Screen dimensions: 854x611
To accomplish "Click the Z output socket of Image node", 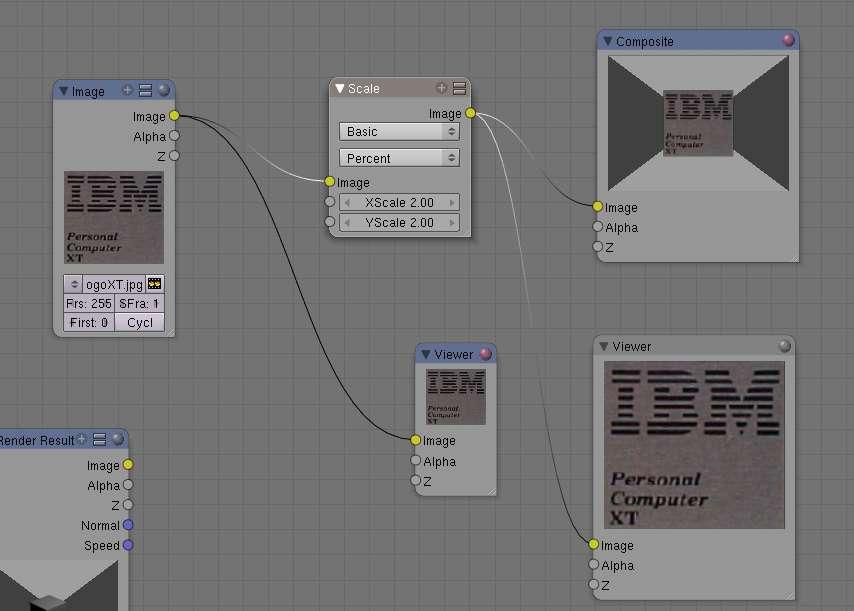I will click(174, 156).
